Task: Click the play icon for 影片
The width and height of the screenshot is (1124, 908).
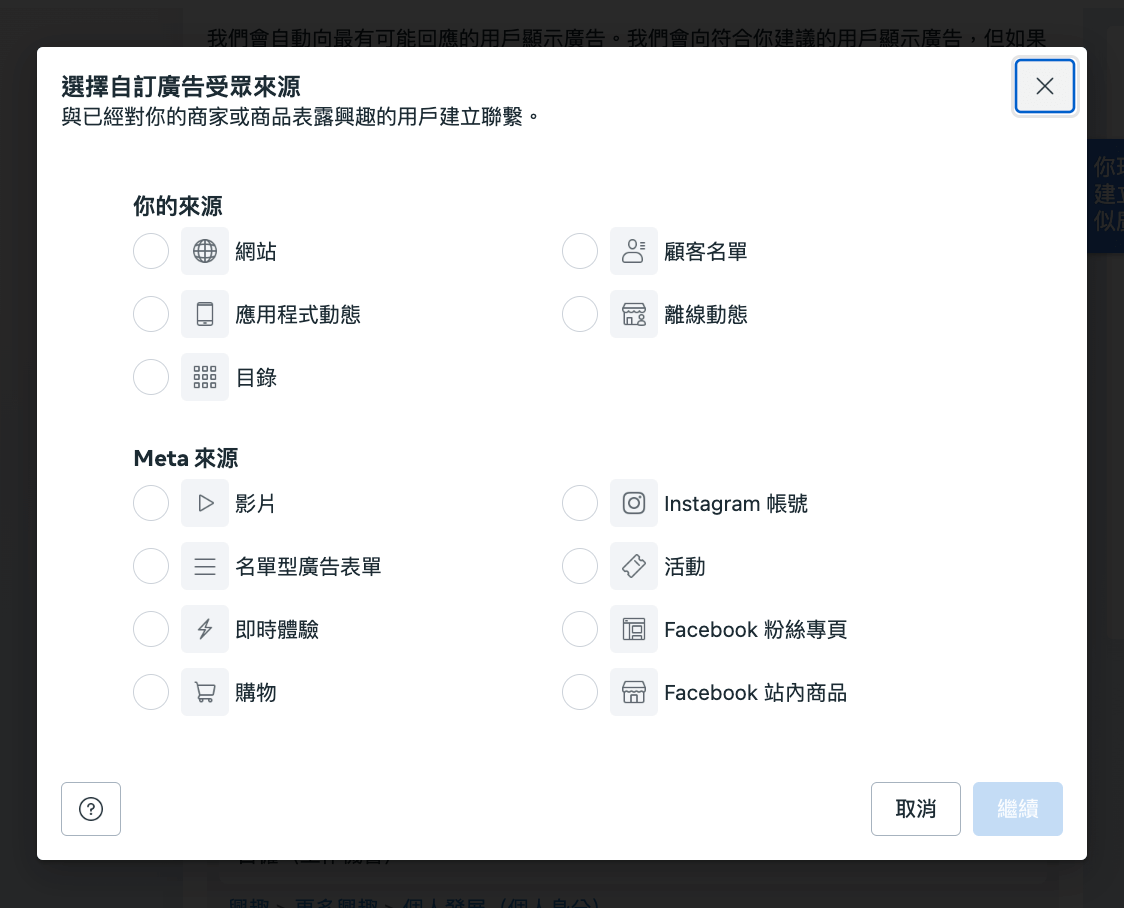Action: [205, 503]
